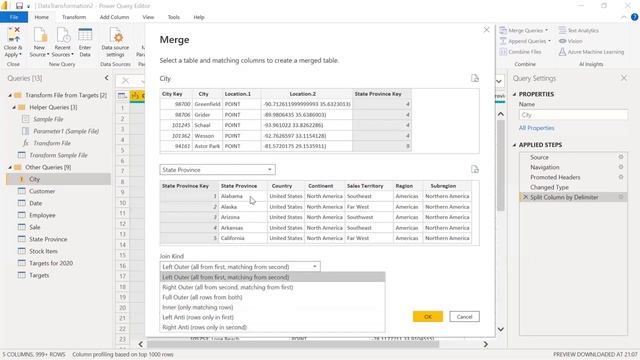Click the gear icon for Source step
The width and height of the screenshot is (640, 360).
click(x=621, y=157)
